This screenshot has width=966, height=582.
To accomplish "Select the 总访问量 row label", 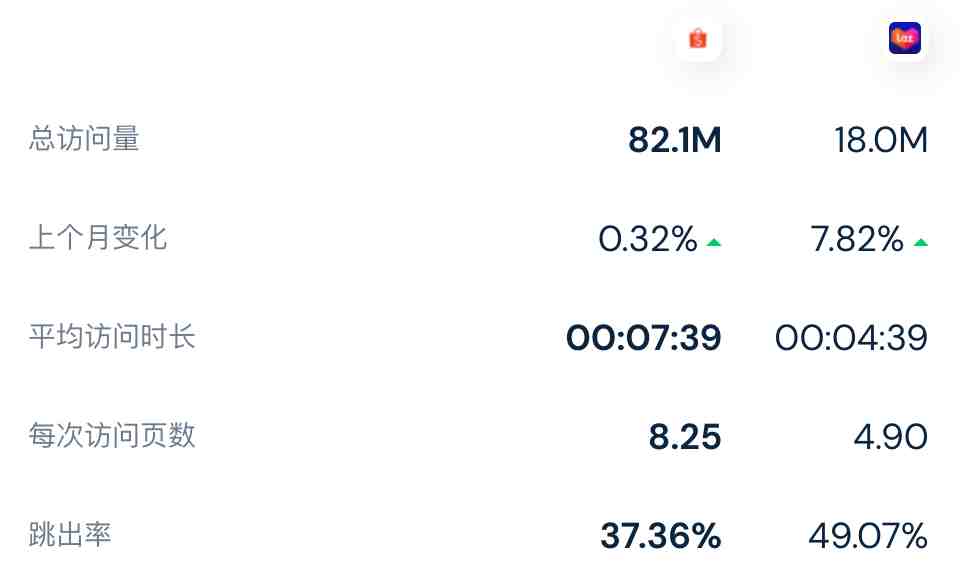I will tap(84, 139).
